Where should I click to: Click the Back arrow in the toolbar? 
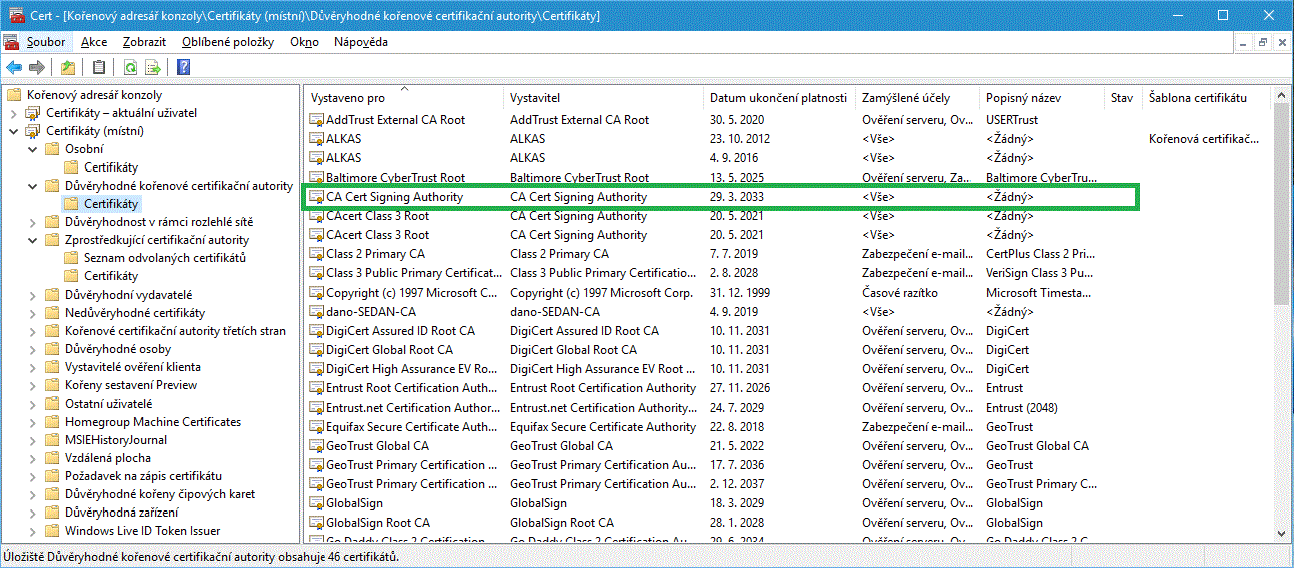[x=13, y=67]
